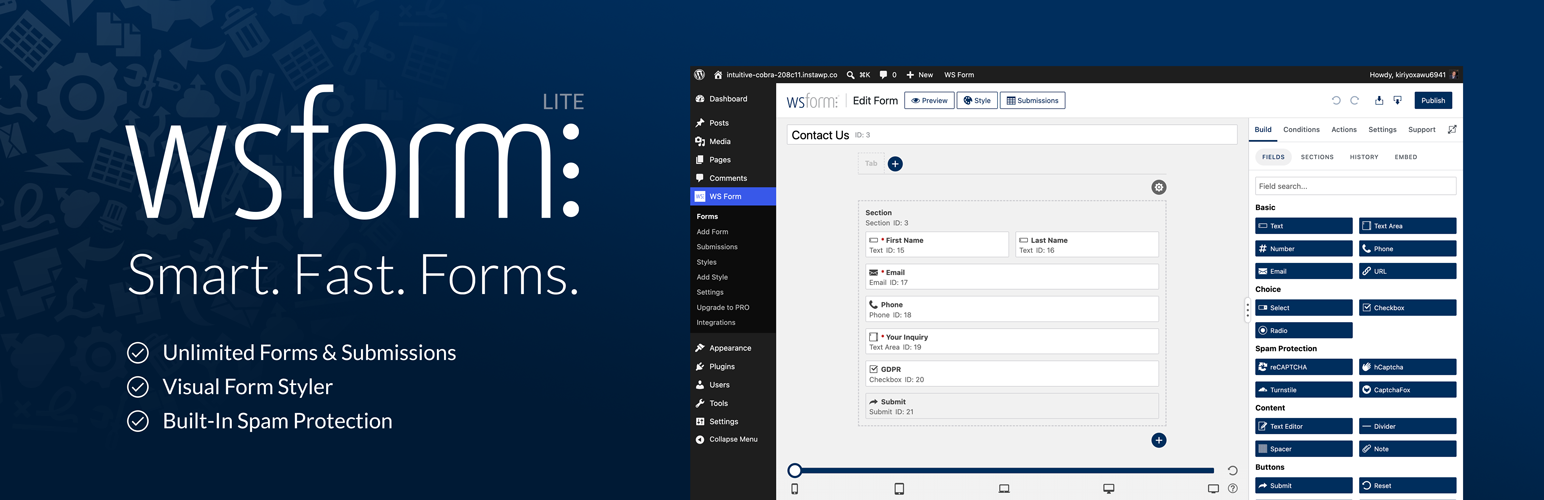Select the laptop breakpoint icon

[1004, 489]
